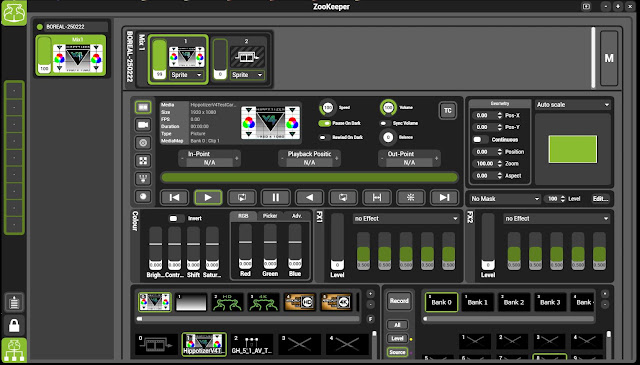The image size is (640, 365).
Task: Toggle the colour Invert switch
Action: [176, 218]
